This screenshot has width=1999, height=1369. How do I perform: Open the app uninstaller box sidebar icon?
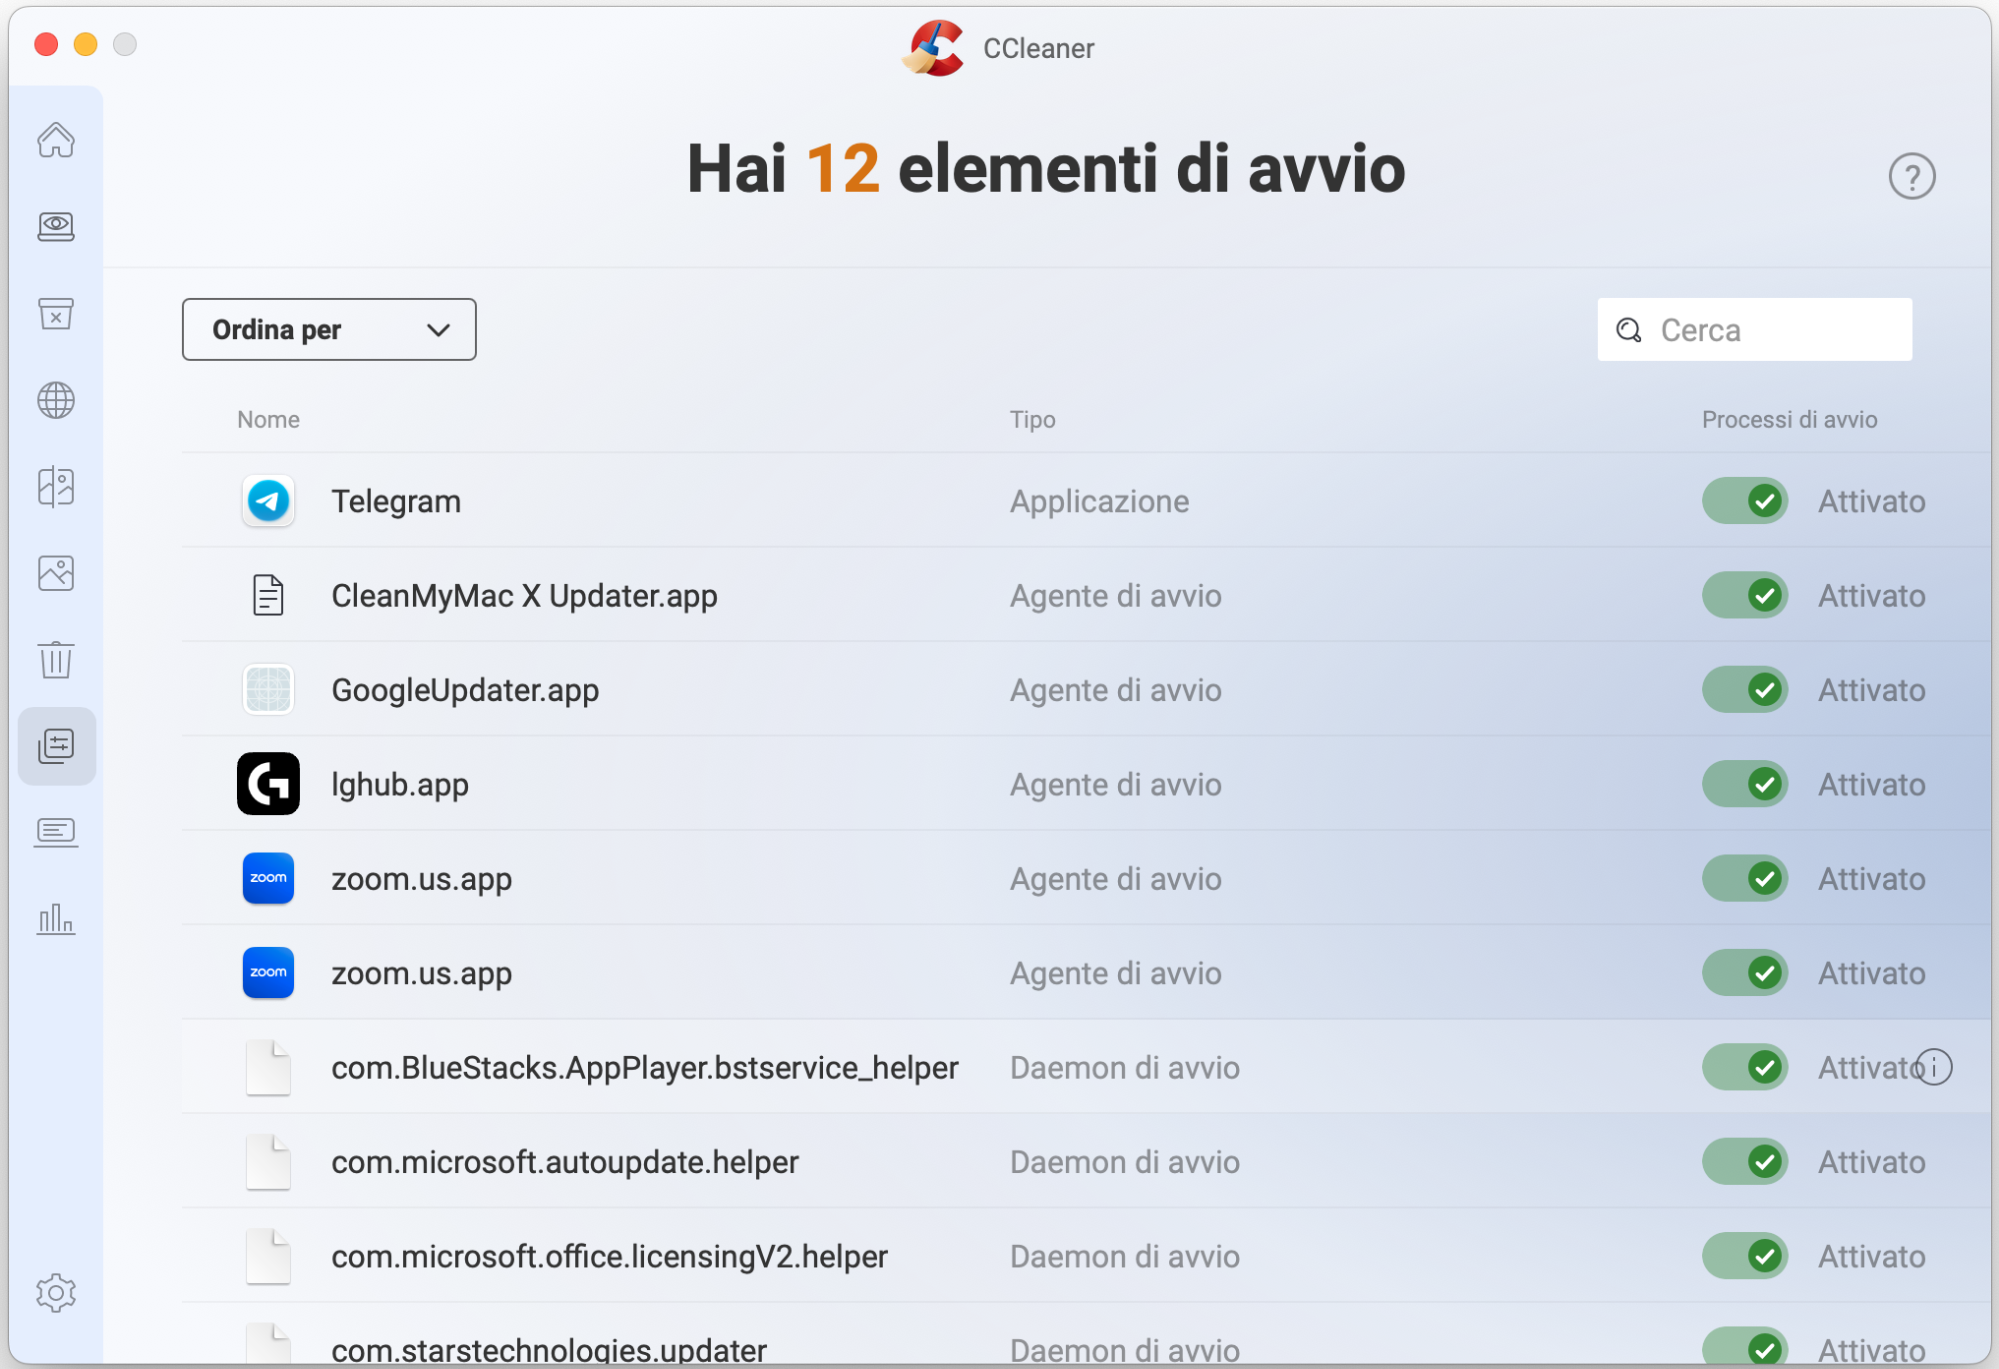pyautogui.click(x=56, y=314)
